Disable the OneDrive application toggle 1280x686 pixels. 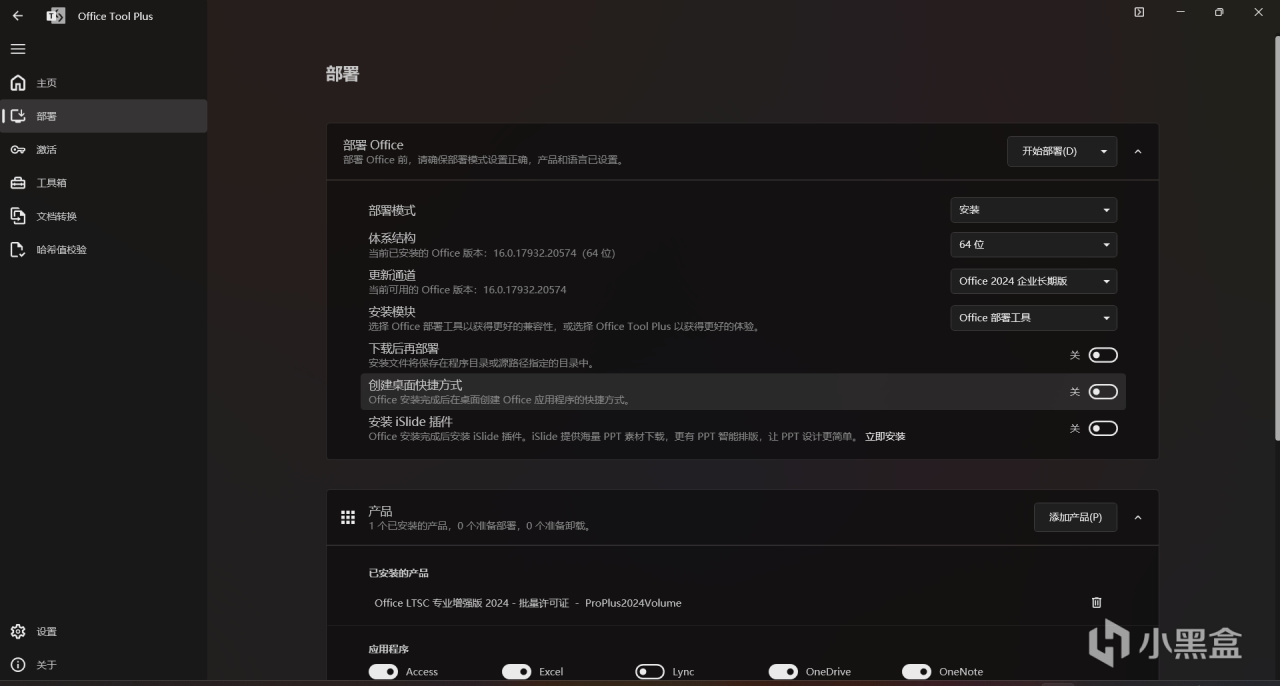click(x=783, y=671)
